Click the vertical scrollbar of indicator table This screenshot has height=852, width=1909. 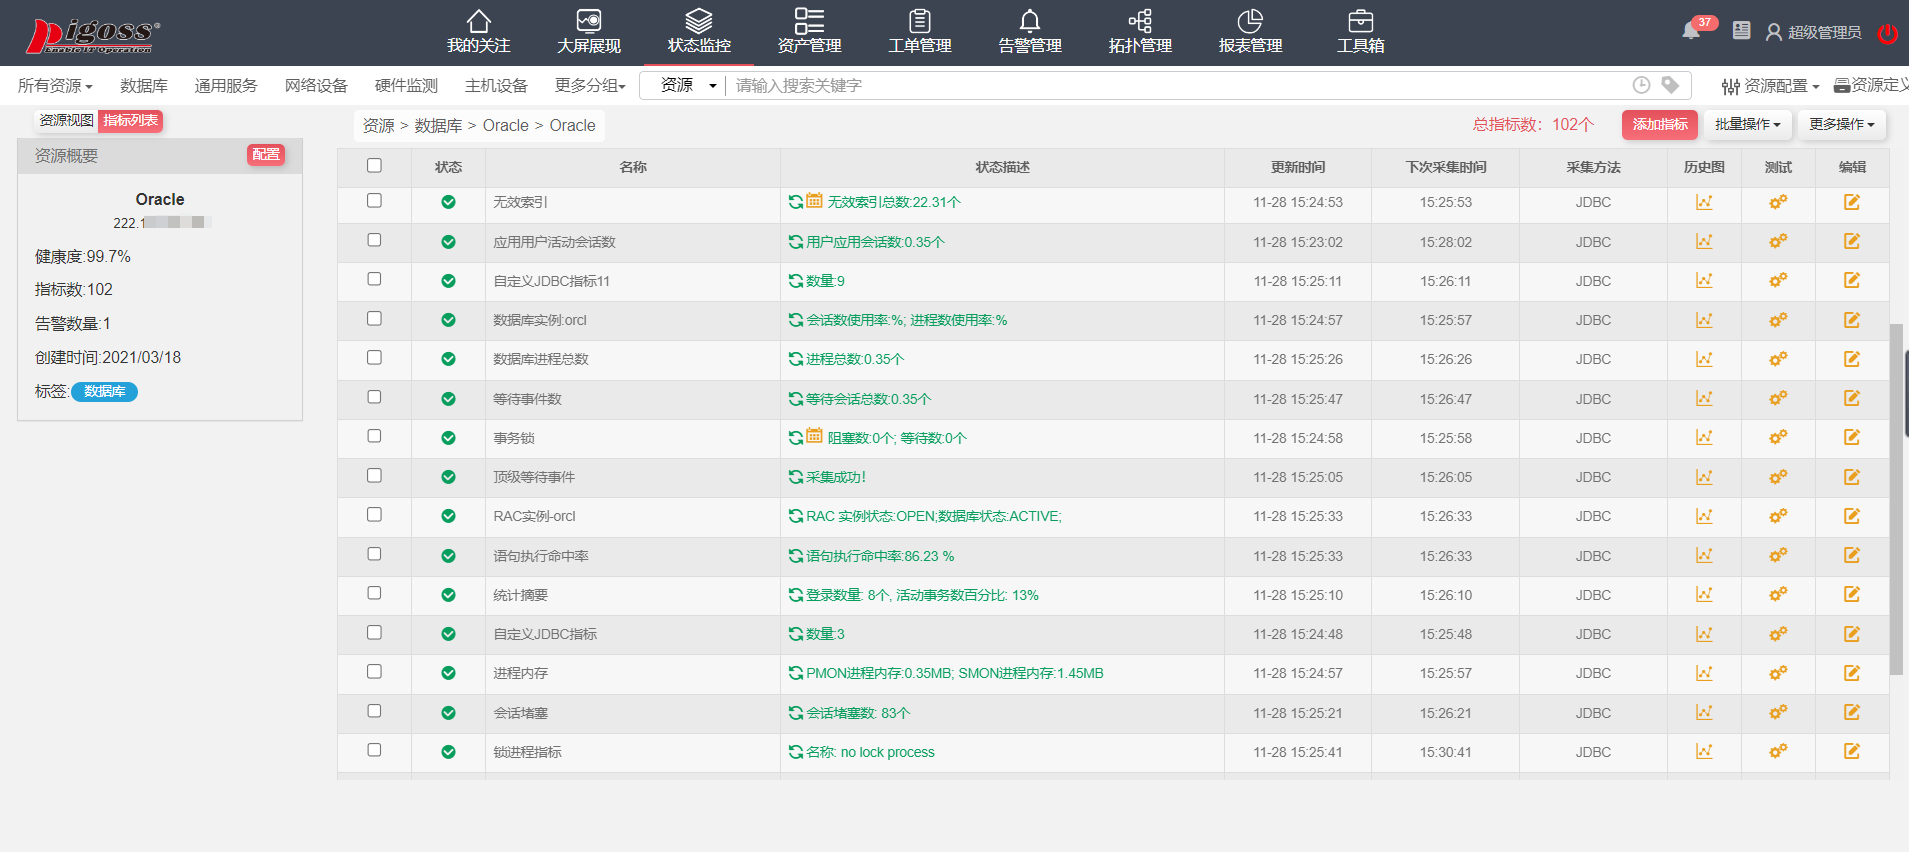click(x=1895, y=498)
